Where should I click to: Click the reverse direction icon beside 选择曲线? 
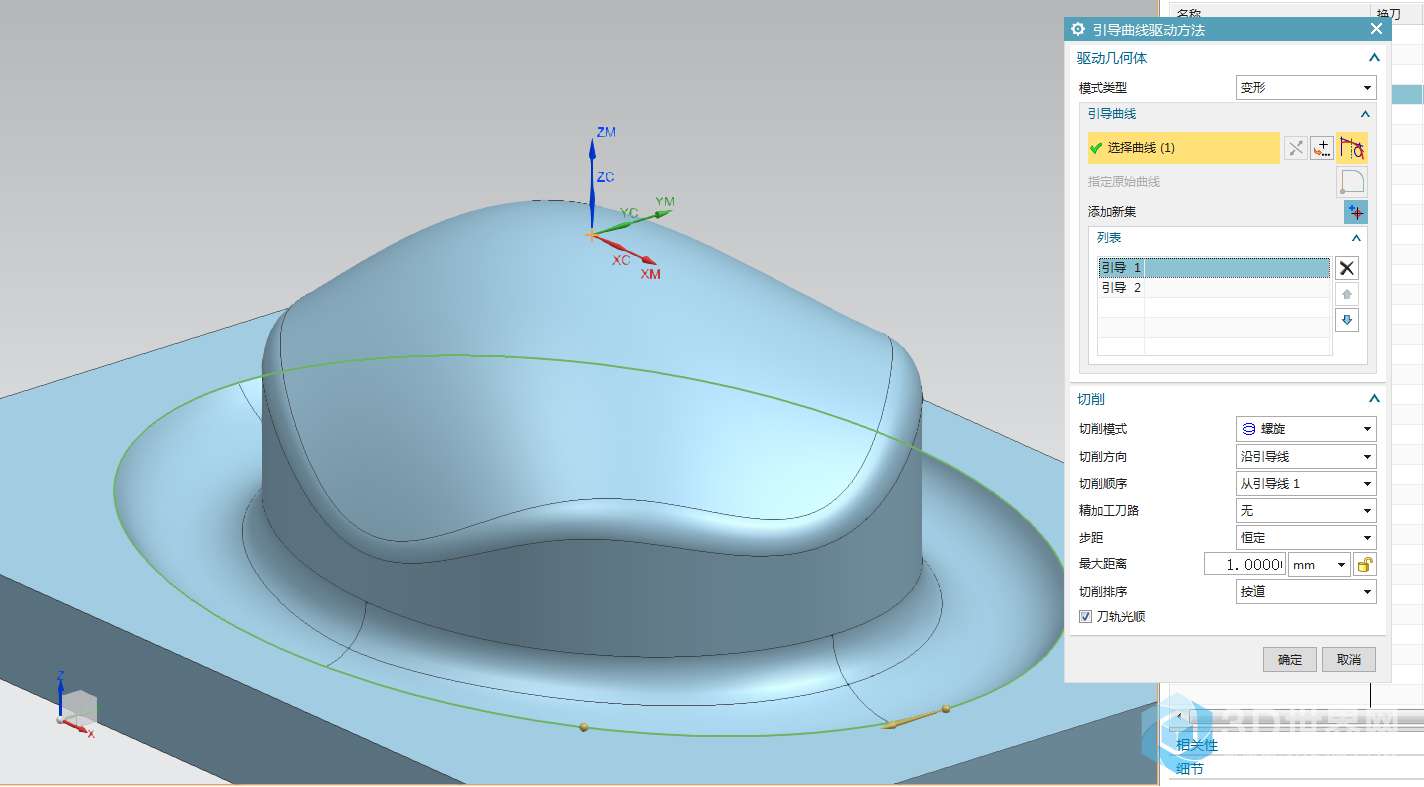(1296, 148)
